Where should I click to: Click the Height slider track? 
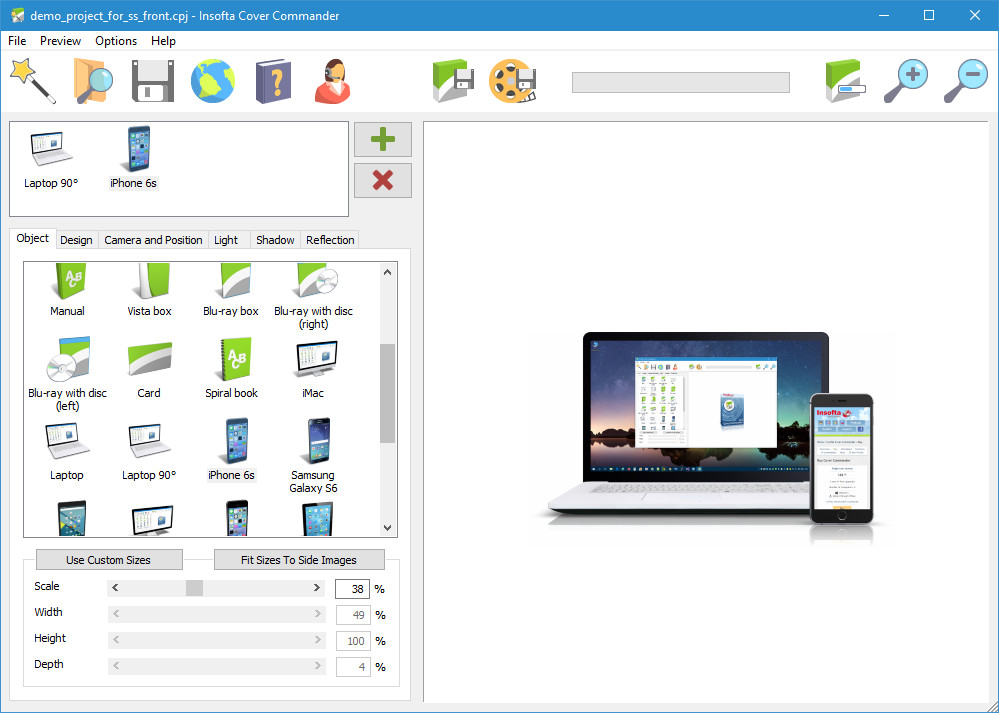pyautogui.click(x=217, y=640)
